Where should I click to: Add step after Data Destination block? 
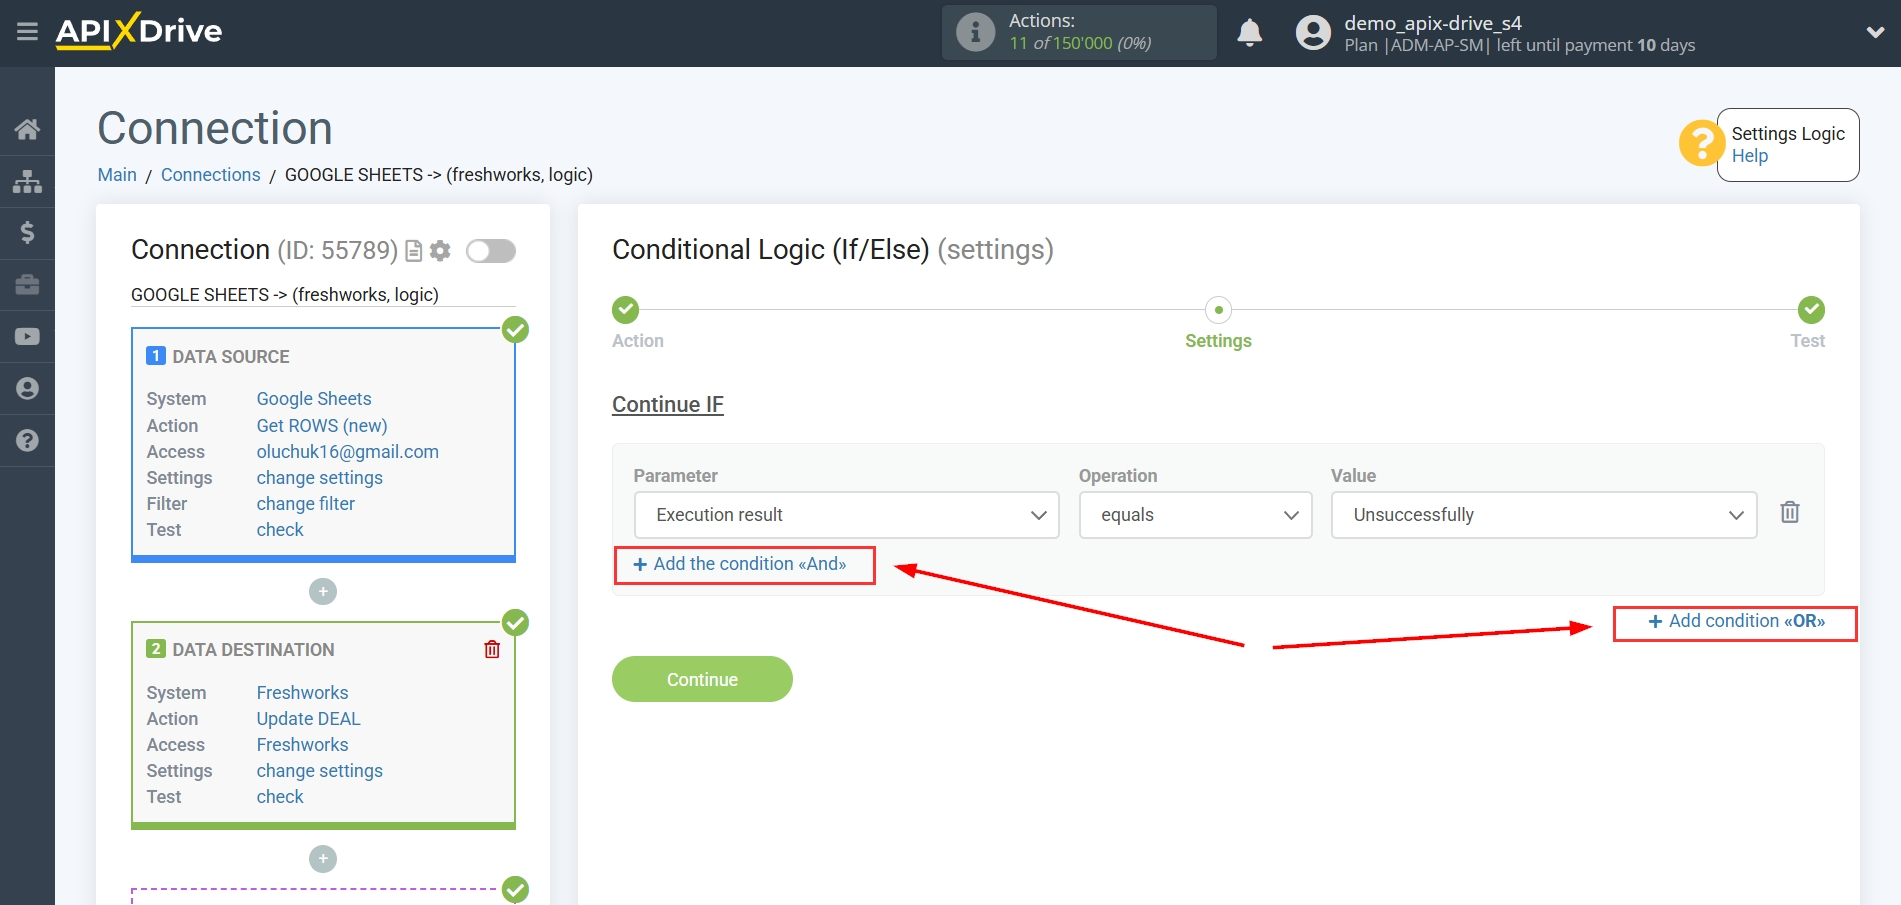click(x=323, y=859)
